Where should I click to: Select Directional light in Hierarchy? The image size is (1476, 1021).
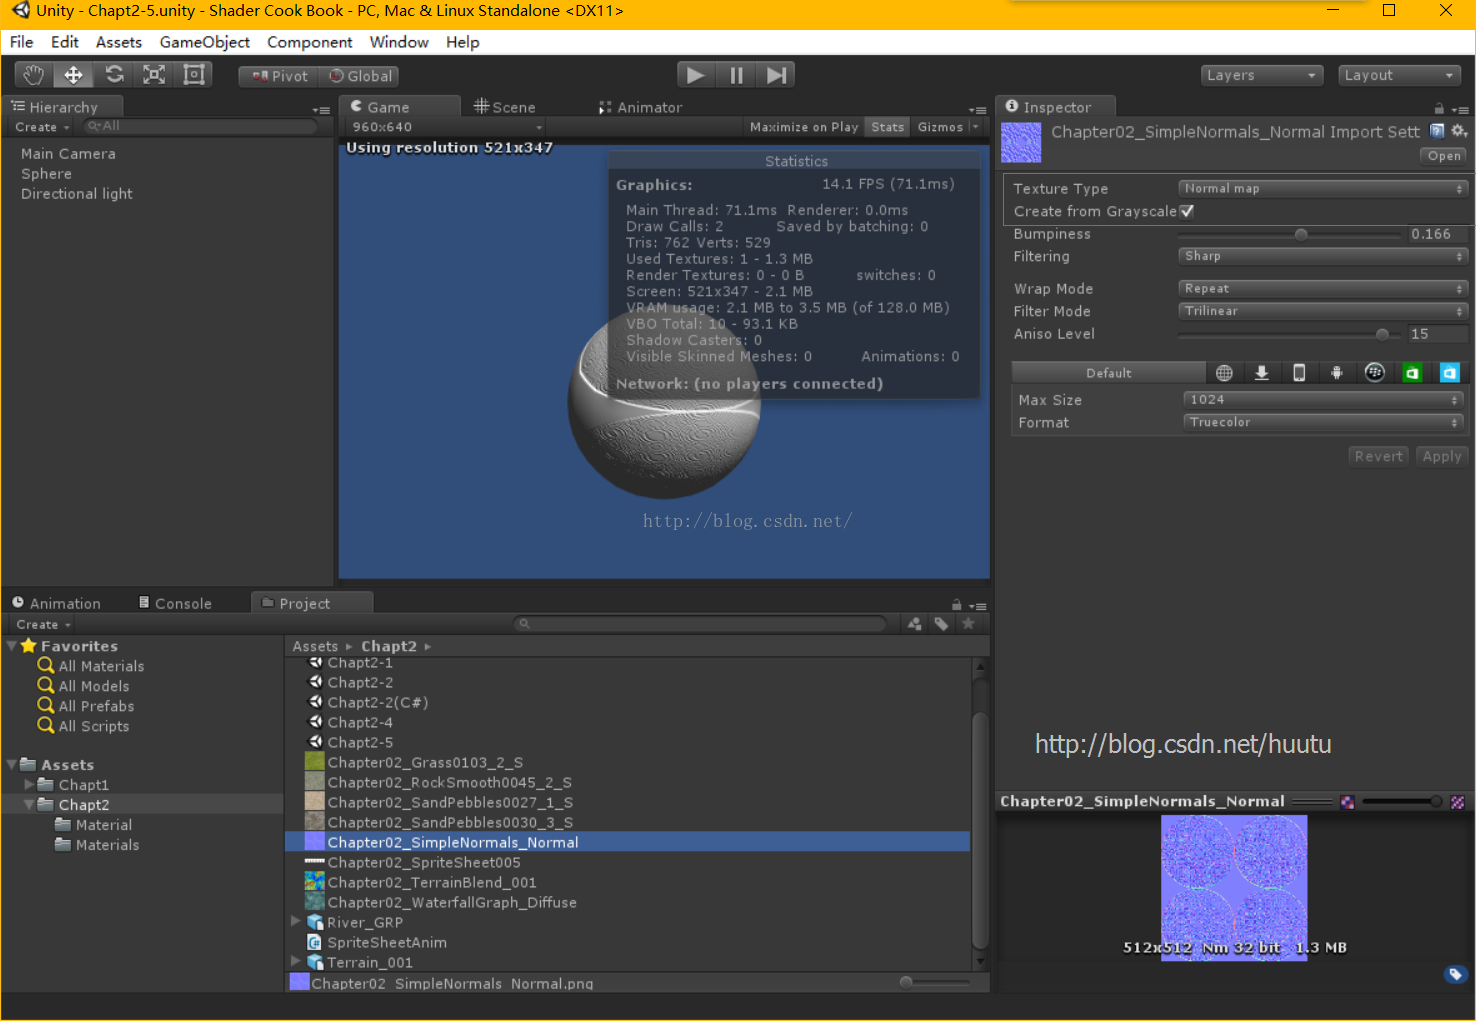(77, 194)
